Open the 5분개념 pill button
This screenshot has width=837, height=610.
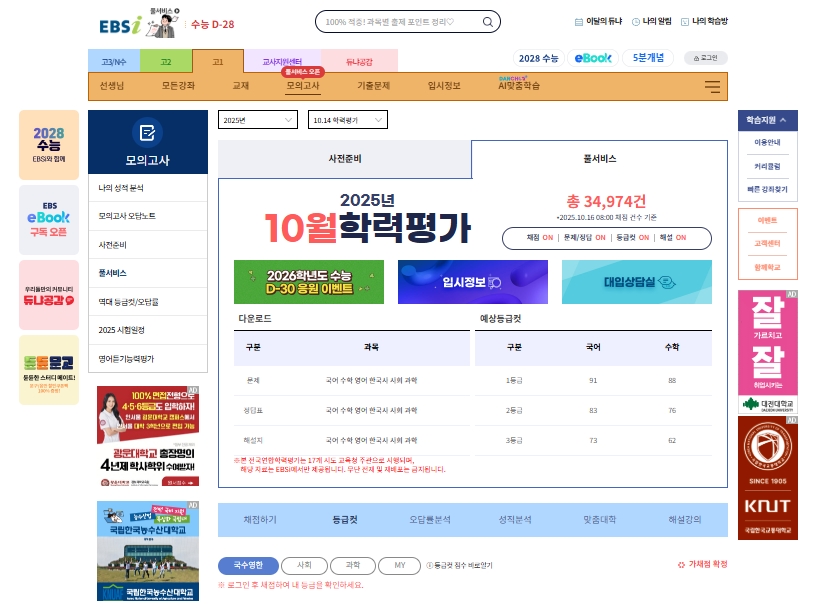(648, 58)
